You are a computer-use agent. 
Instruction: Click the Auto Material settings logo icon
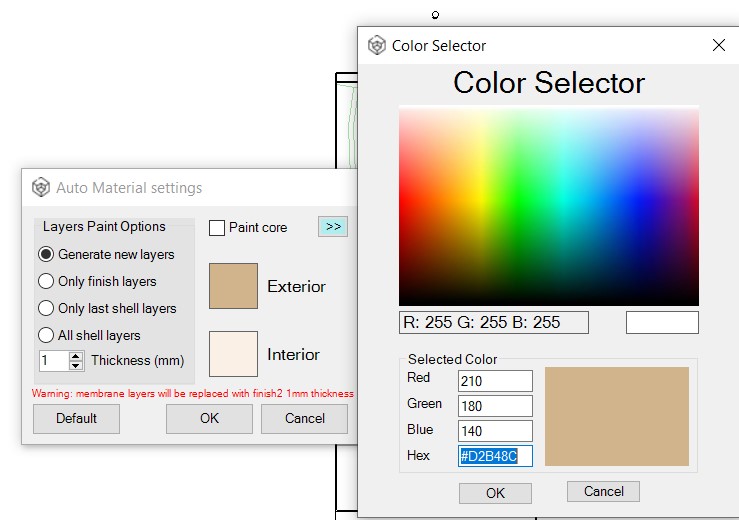coord(41,187)
